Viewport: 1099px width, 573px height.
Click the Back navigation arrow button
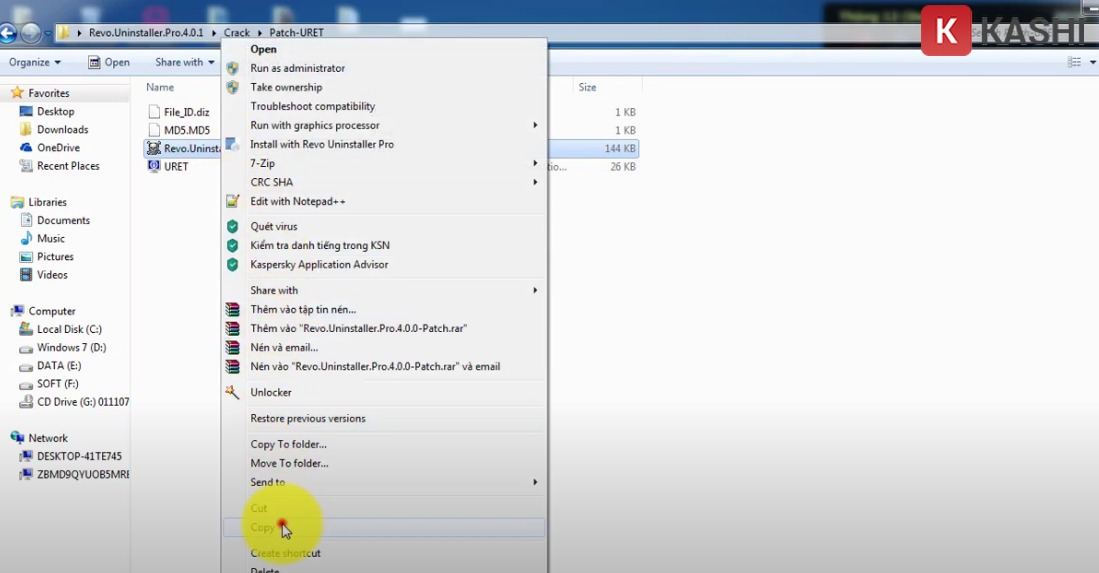[x=8, y=33]
